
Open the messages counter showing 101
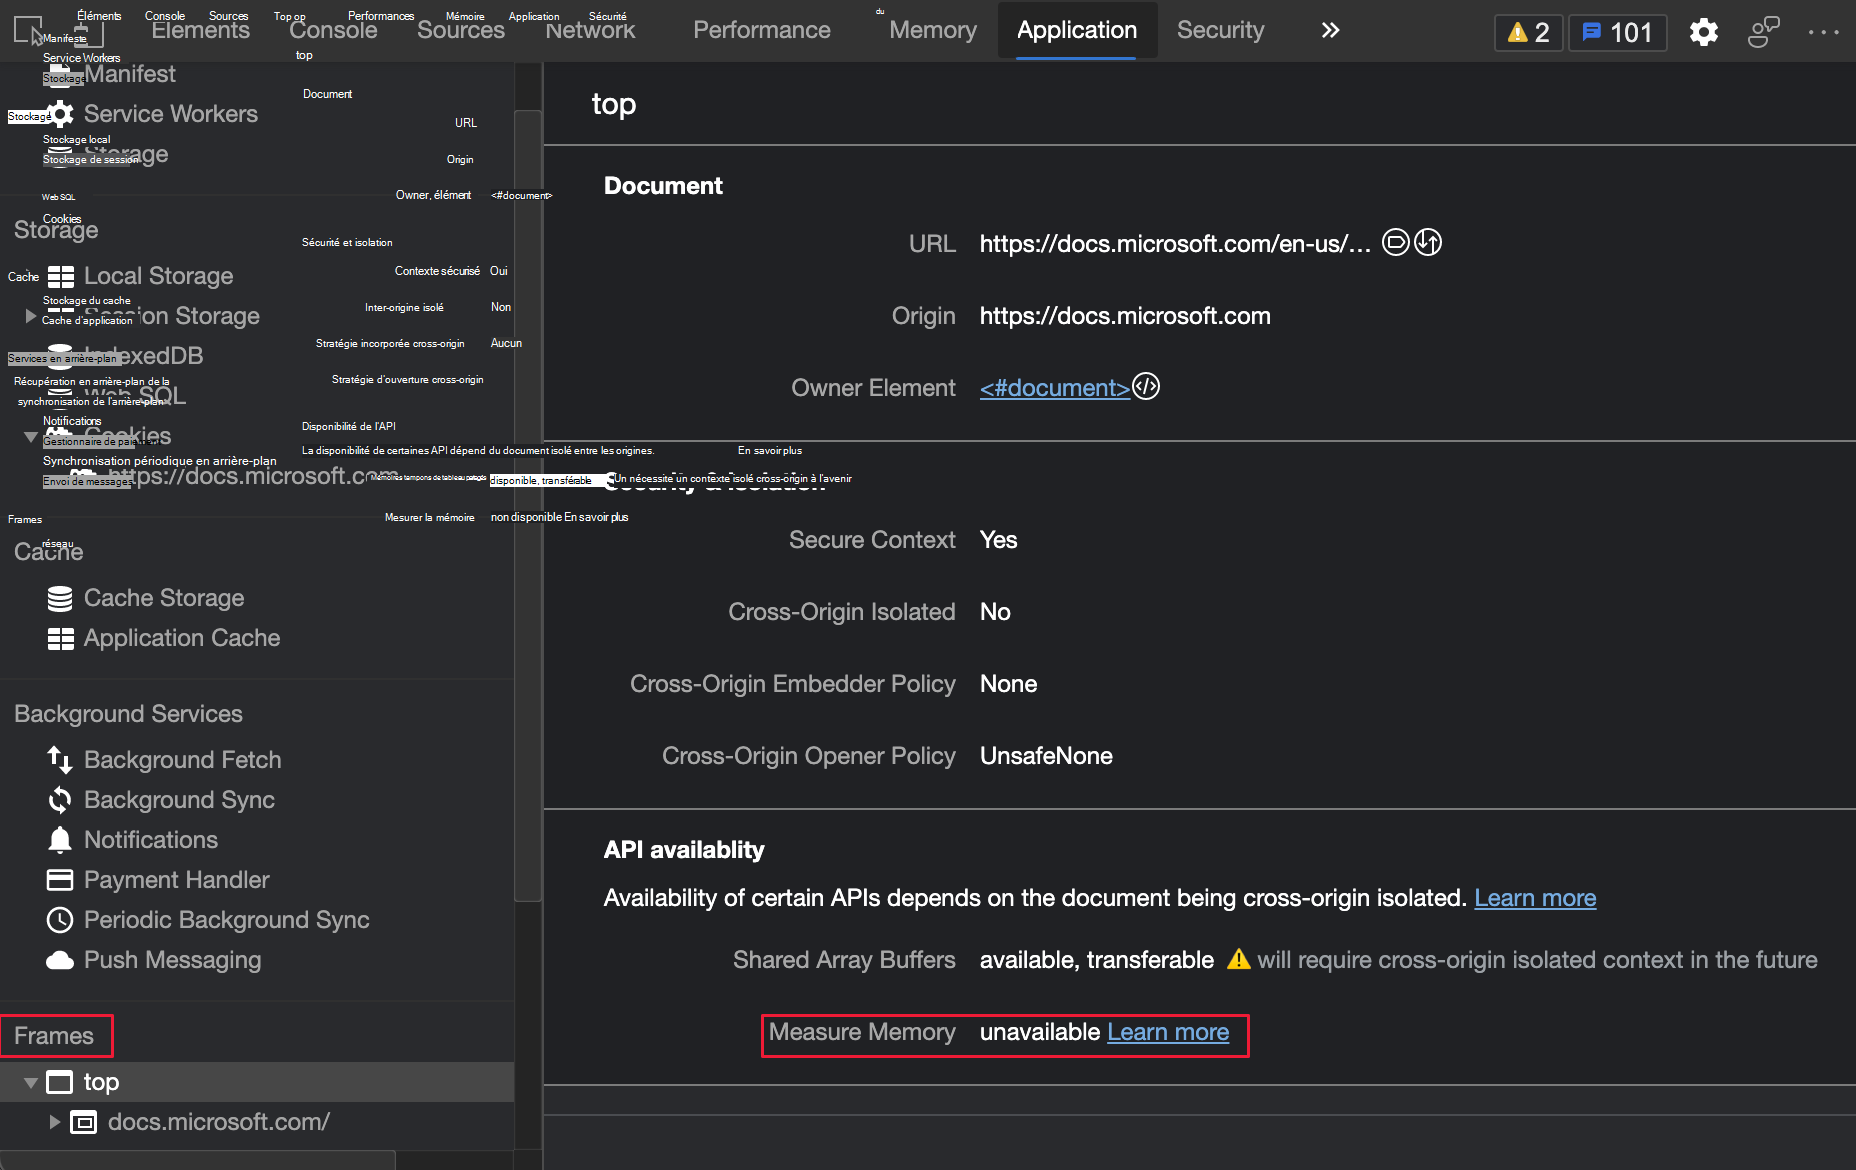pos(1617,32)
